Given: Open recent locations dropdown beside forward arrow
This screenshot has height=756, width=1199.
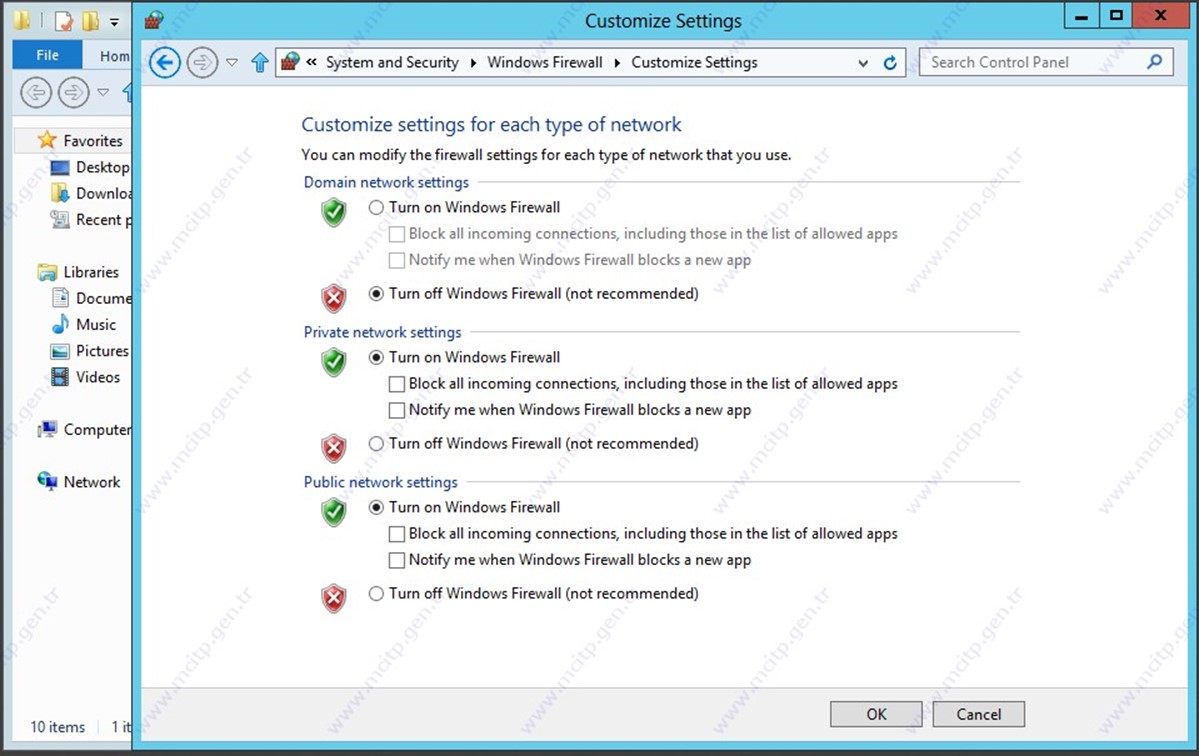Looking at the screenshot, I should pos(232,63).
